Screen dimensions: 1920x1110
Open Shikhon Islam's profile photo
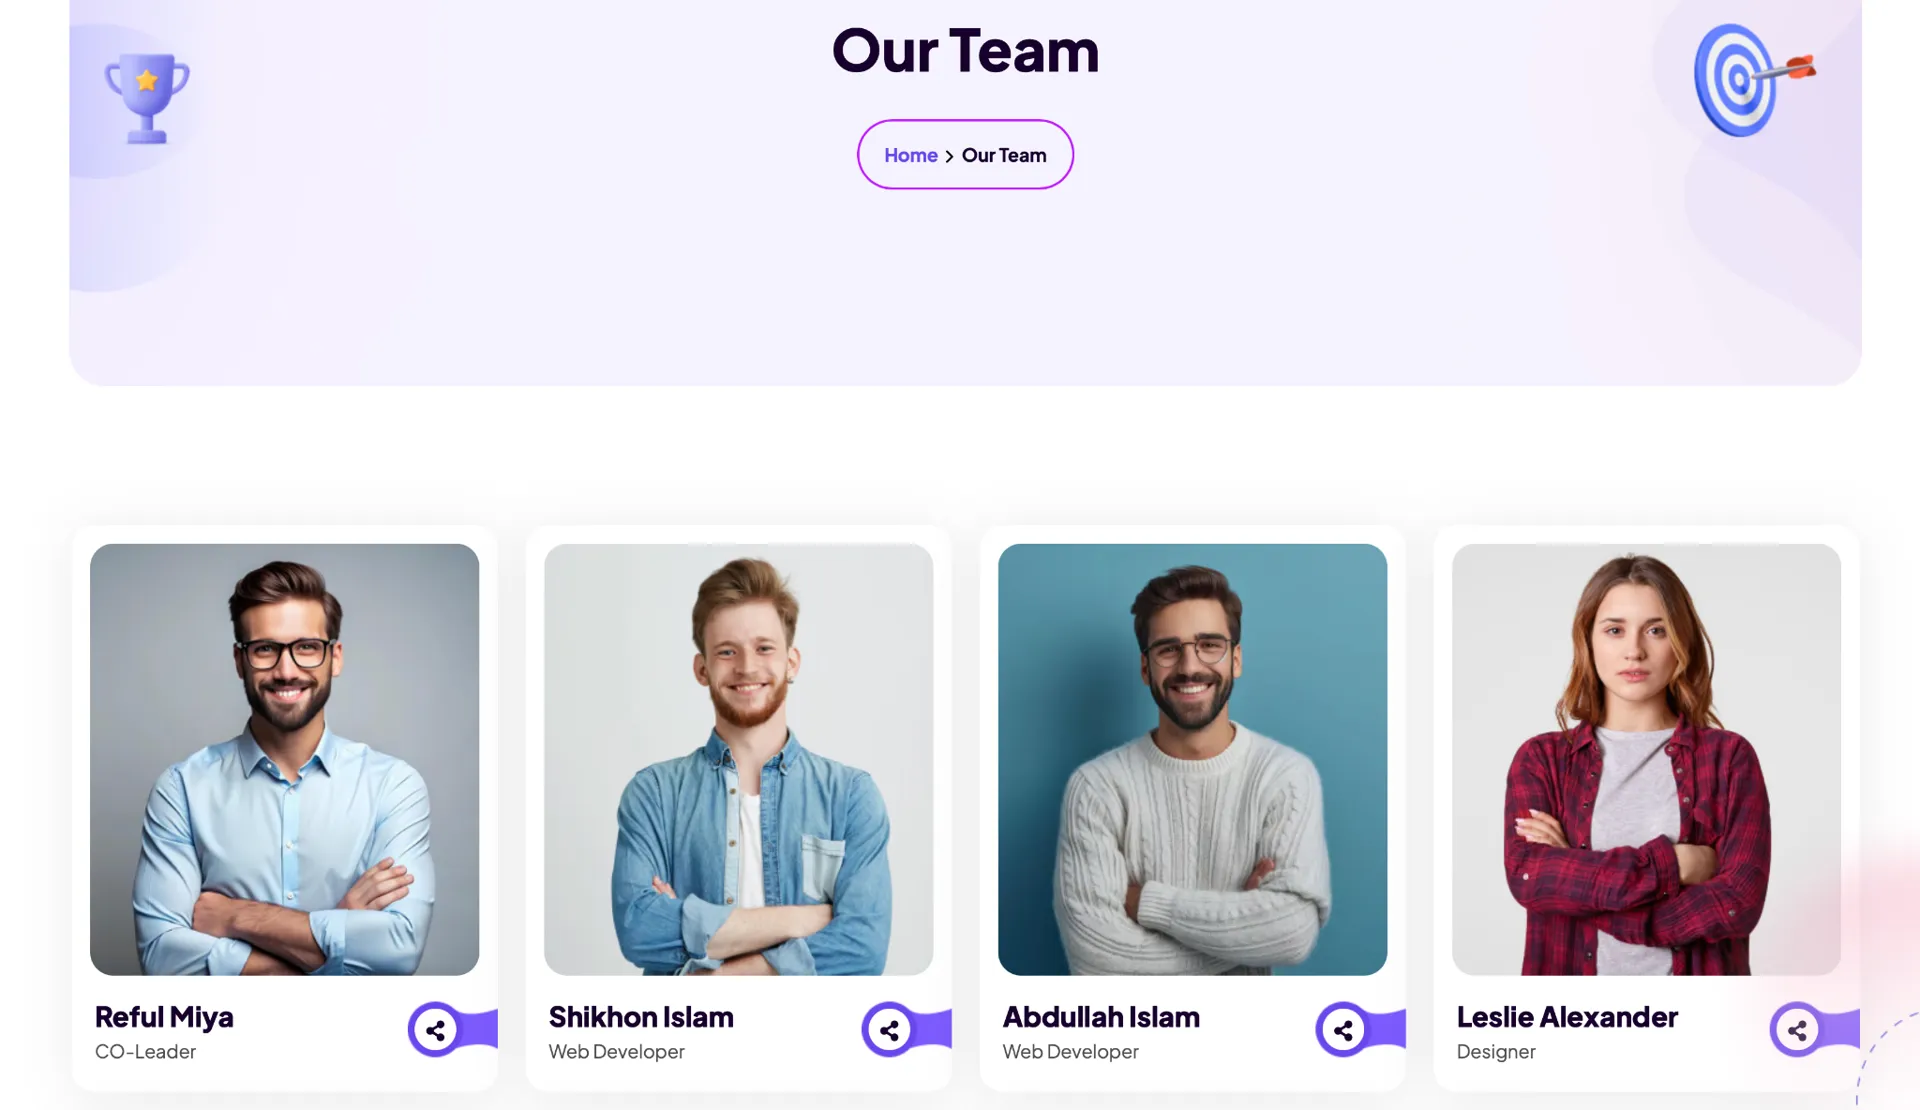pos(738,759)
